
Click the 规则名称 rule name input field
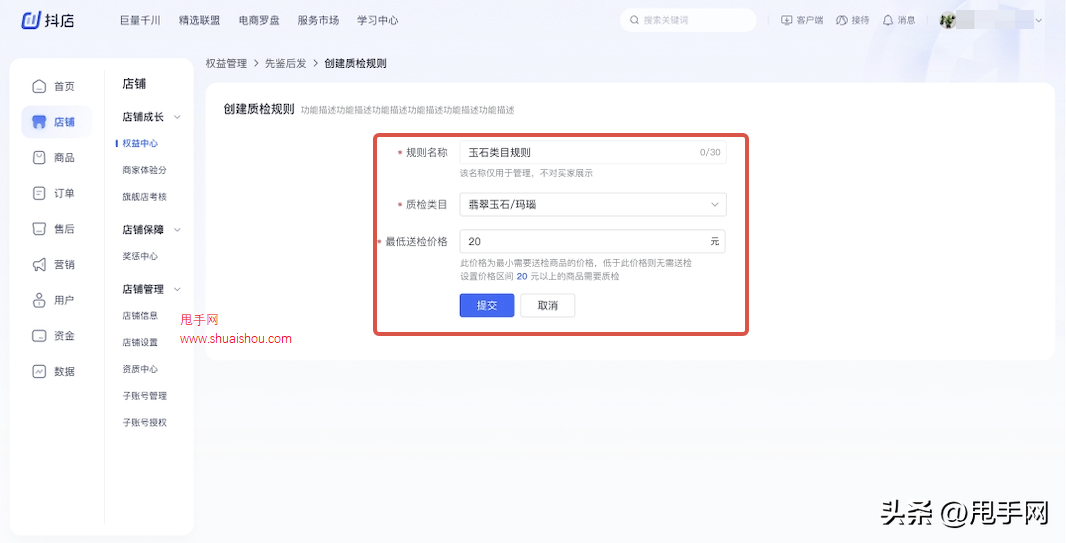(578, 153)
